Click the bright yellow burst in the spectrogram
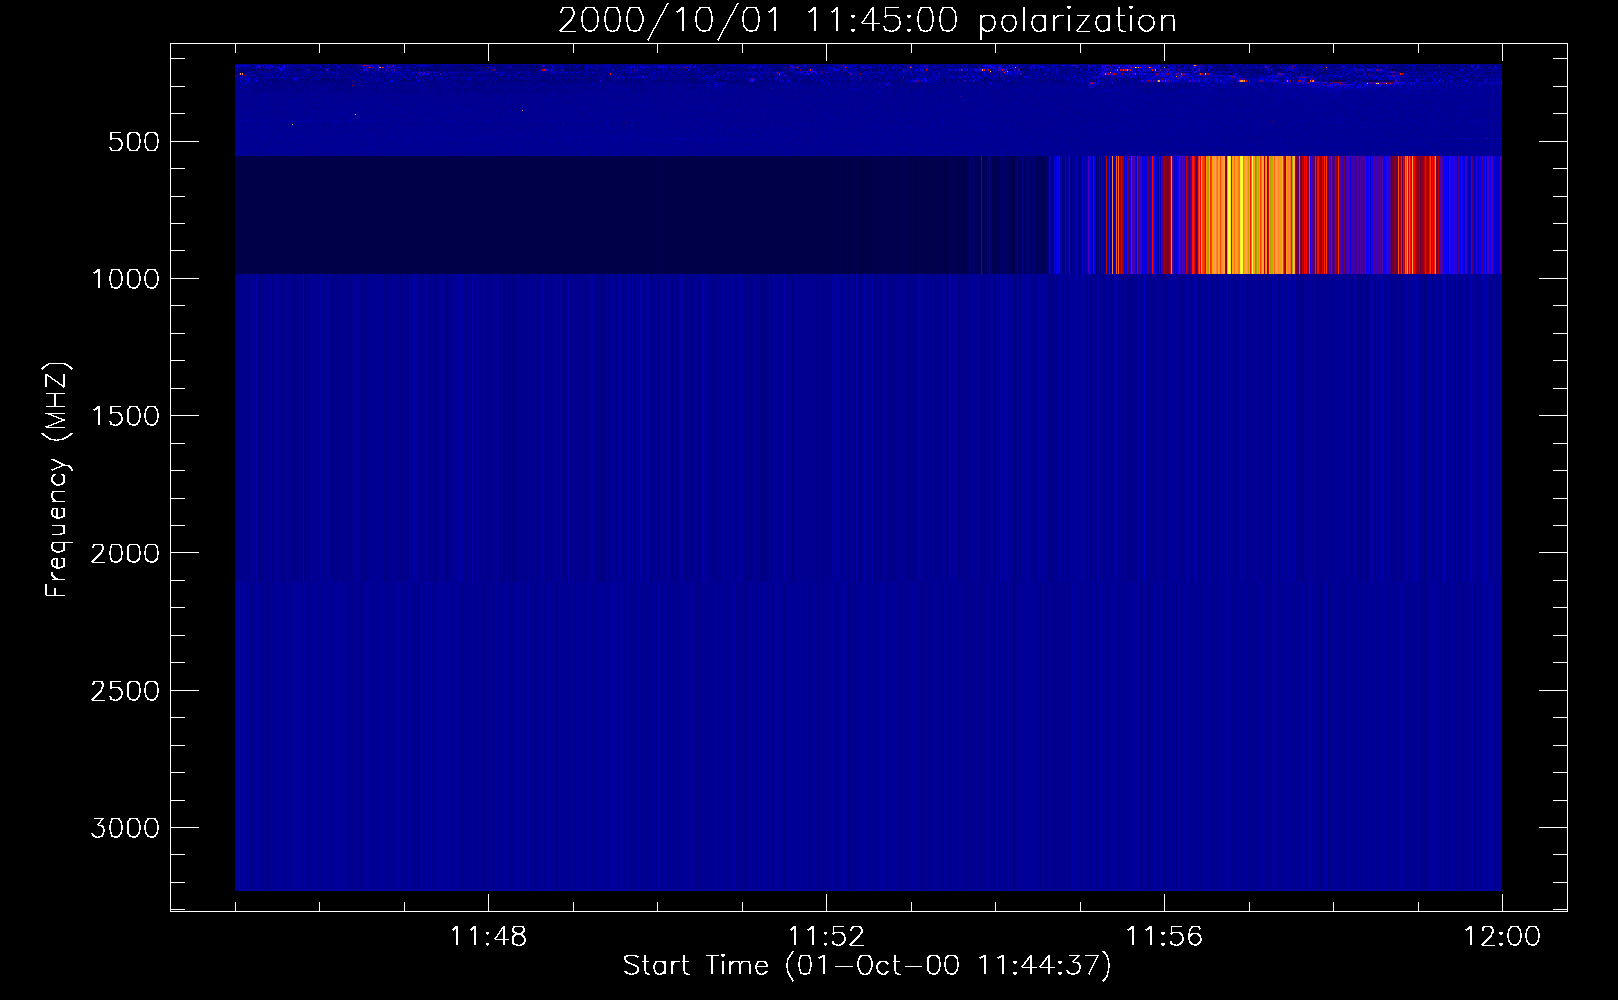The image size is (1618, 1000). click(1245, 215)
